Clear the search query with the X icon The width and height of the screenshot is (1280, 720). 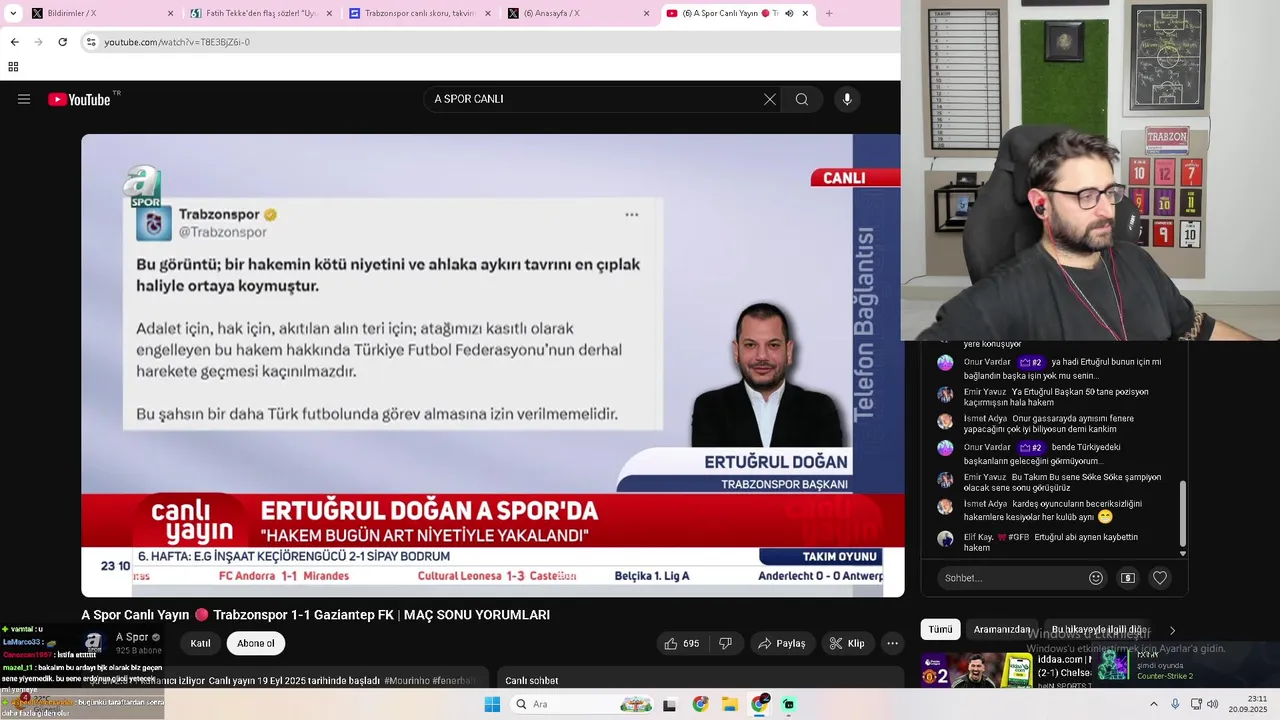[769, 99]
